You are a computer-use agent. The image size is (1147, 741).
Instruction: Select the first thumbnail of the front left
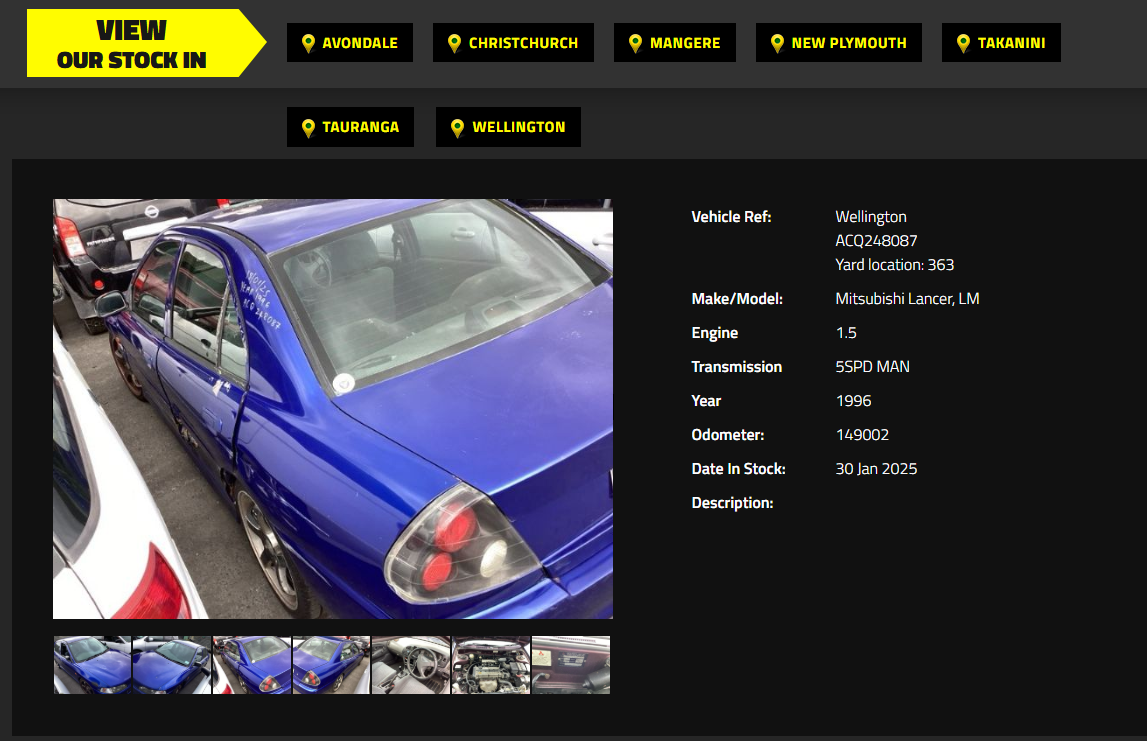click(x=92, y=665)
